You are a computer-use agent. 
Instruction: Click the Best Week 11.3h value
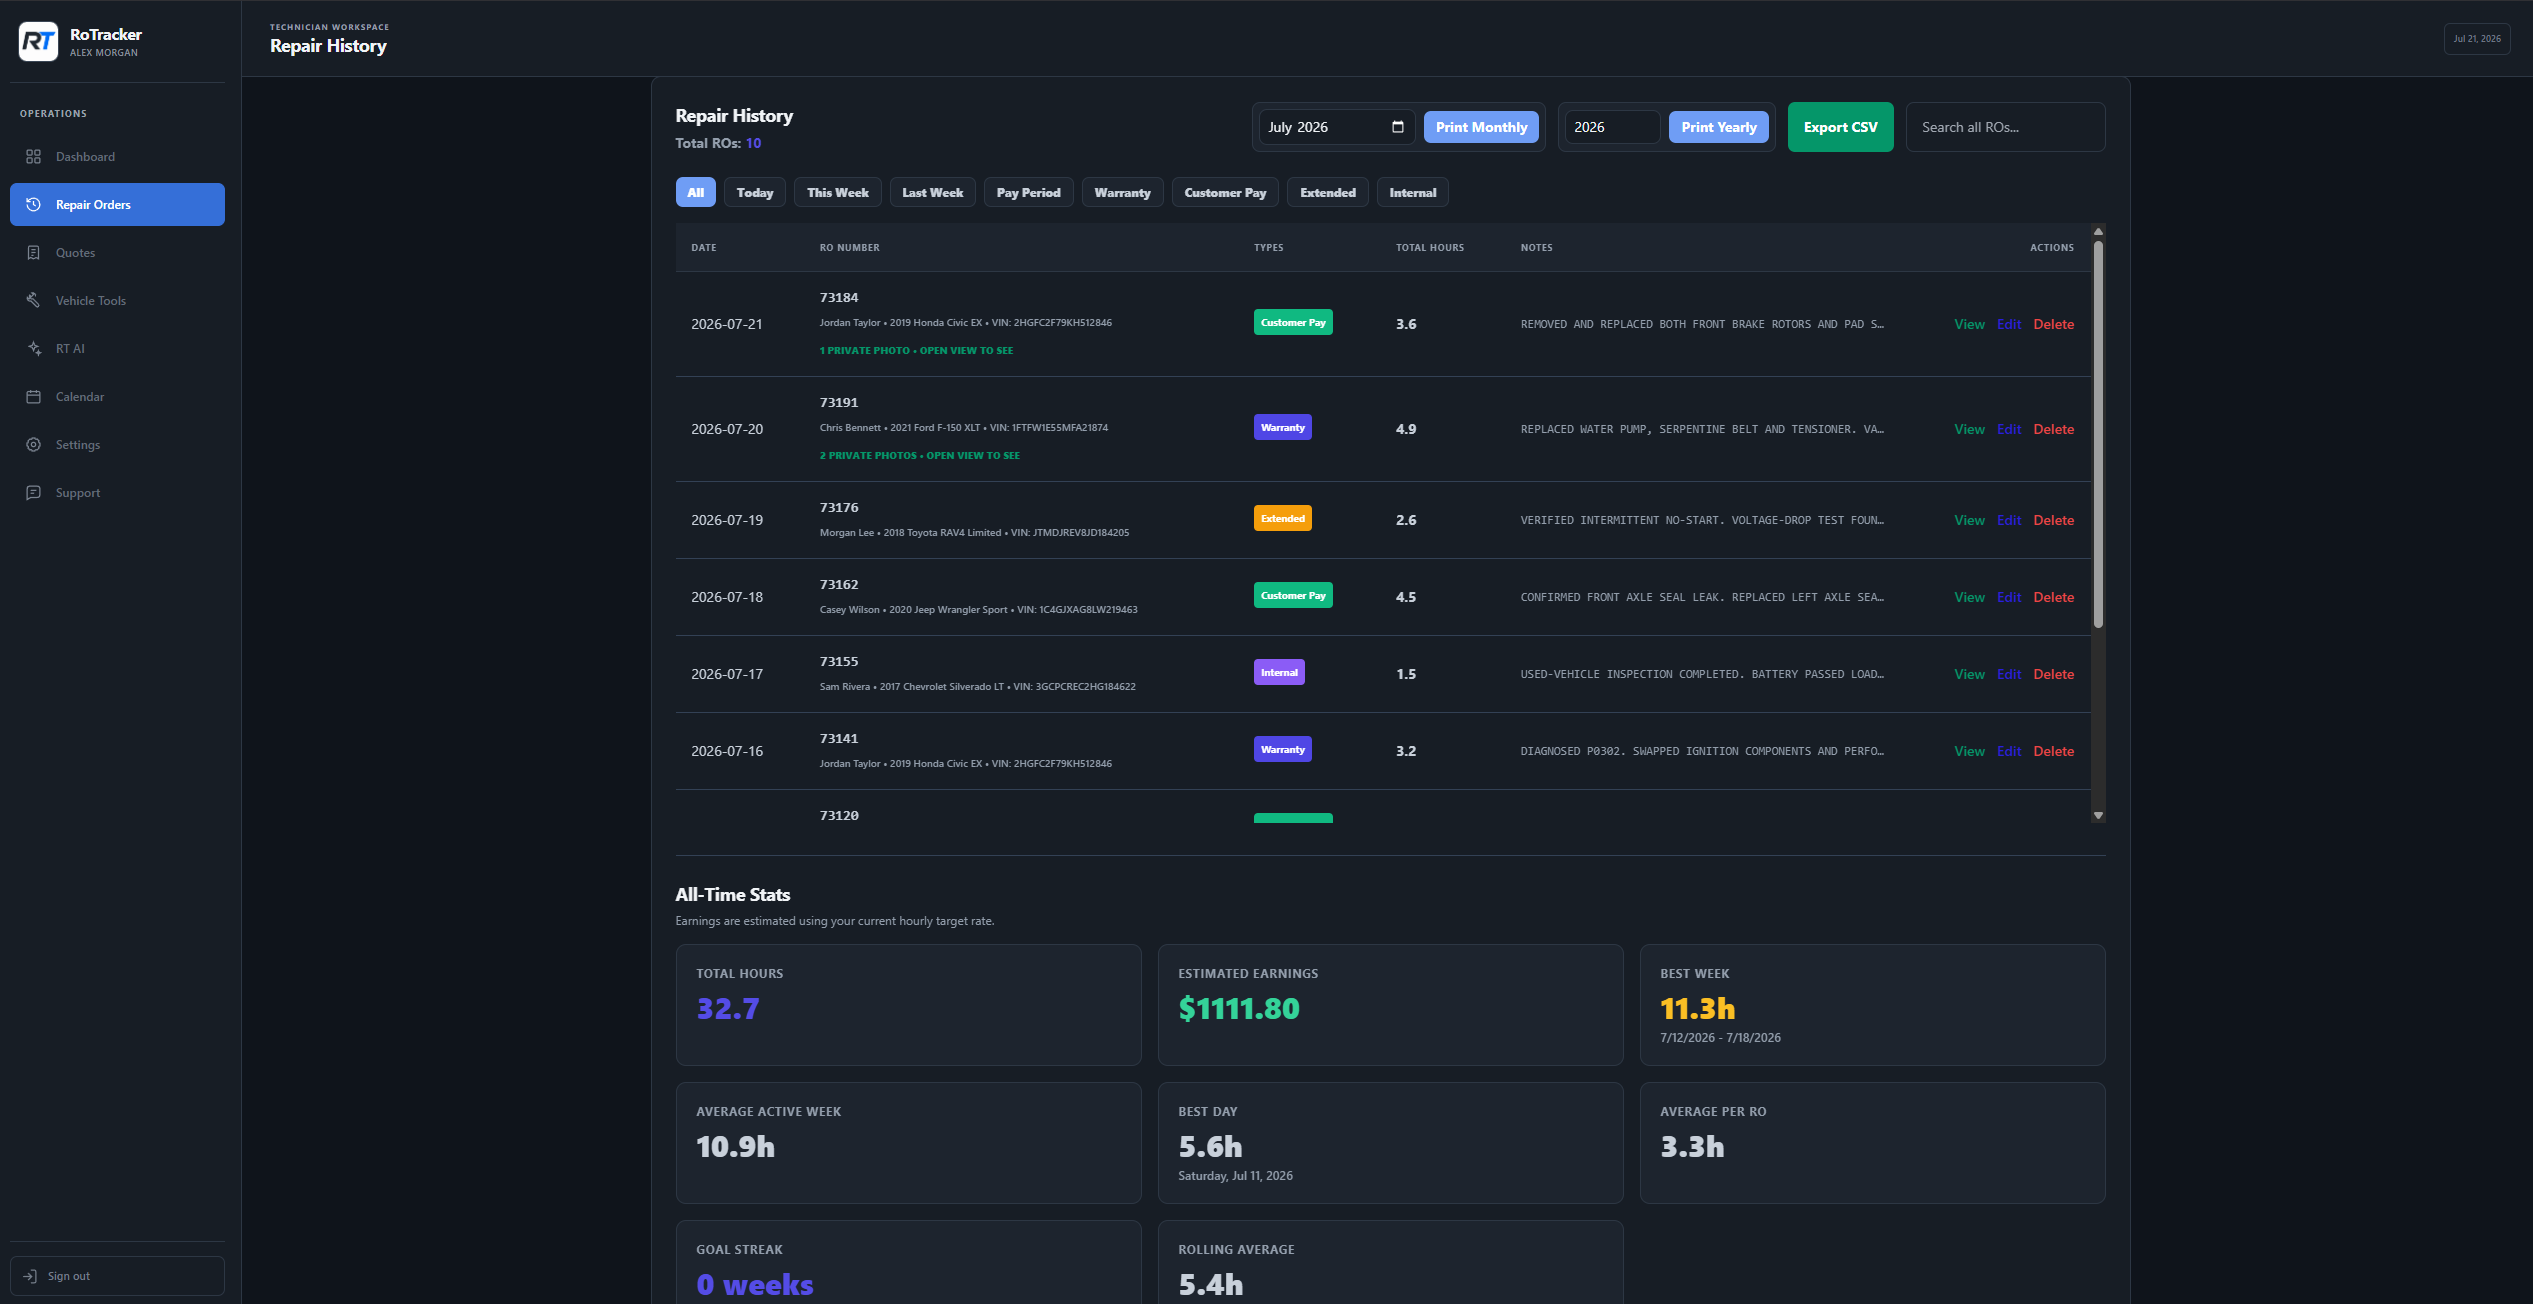(1697, 1008)
